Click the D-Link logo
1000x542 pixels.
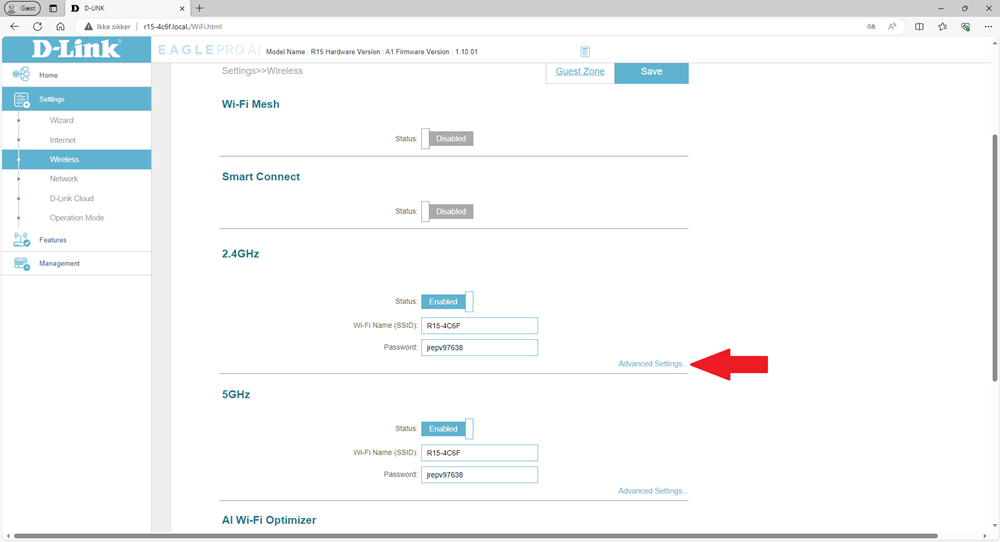click(77, 49)
